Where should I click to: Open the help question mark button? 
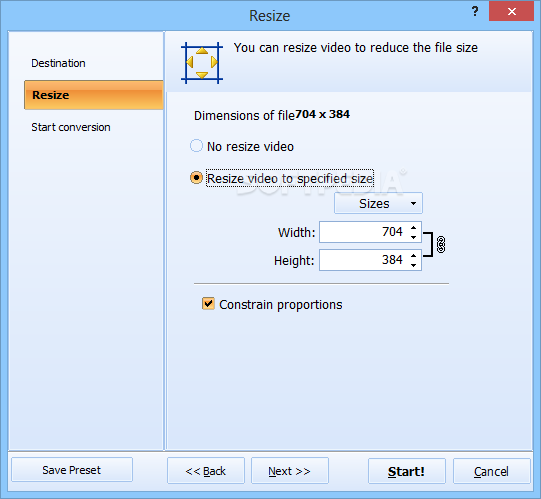(x=475, y=12)
